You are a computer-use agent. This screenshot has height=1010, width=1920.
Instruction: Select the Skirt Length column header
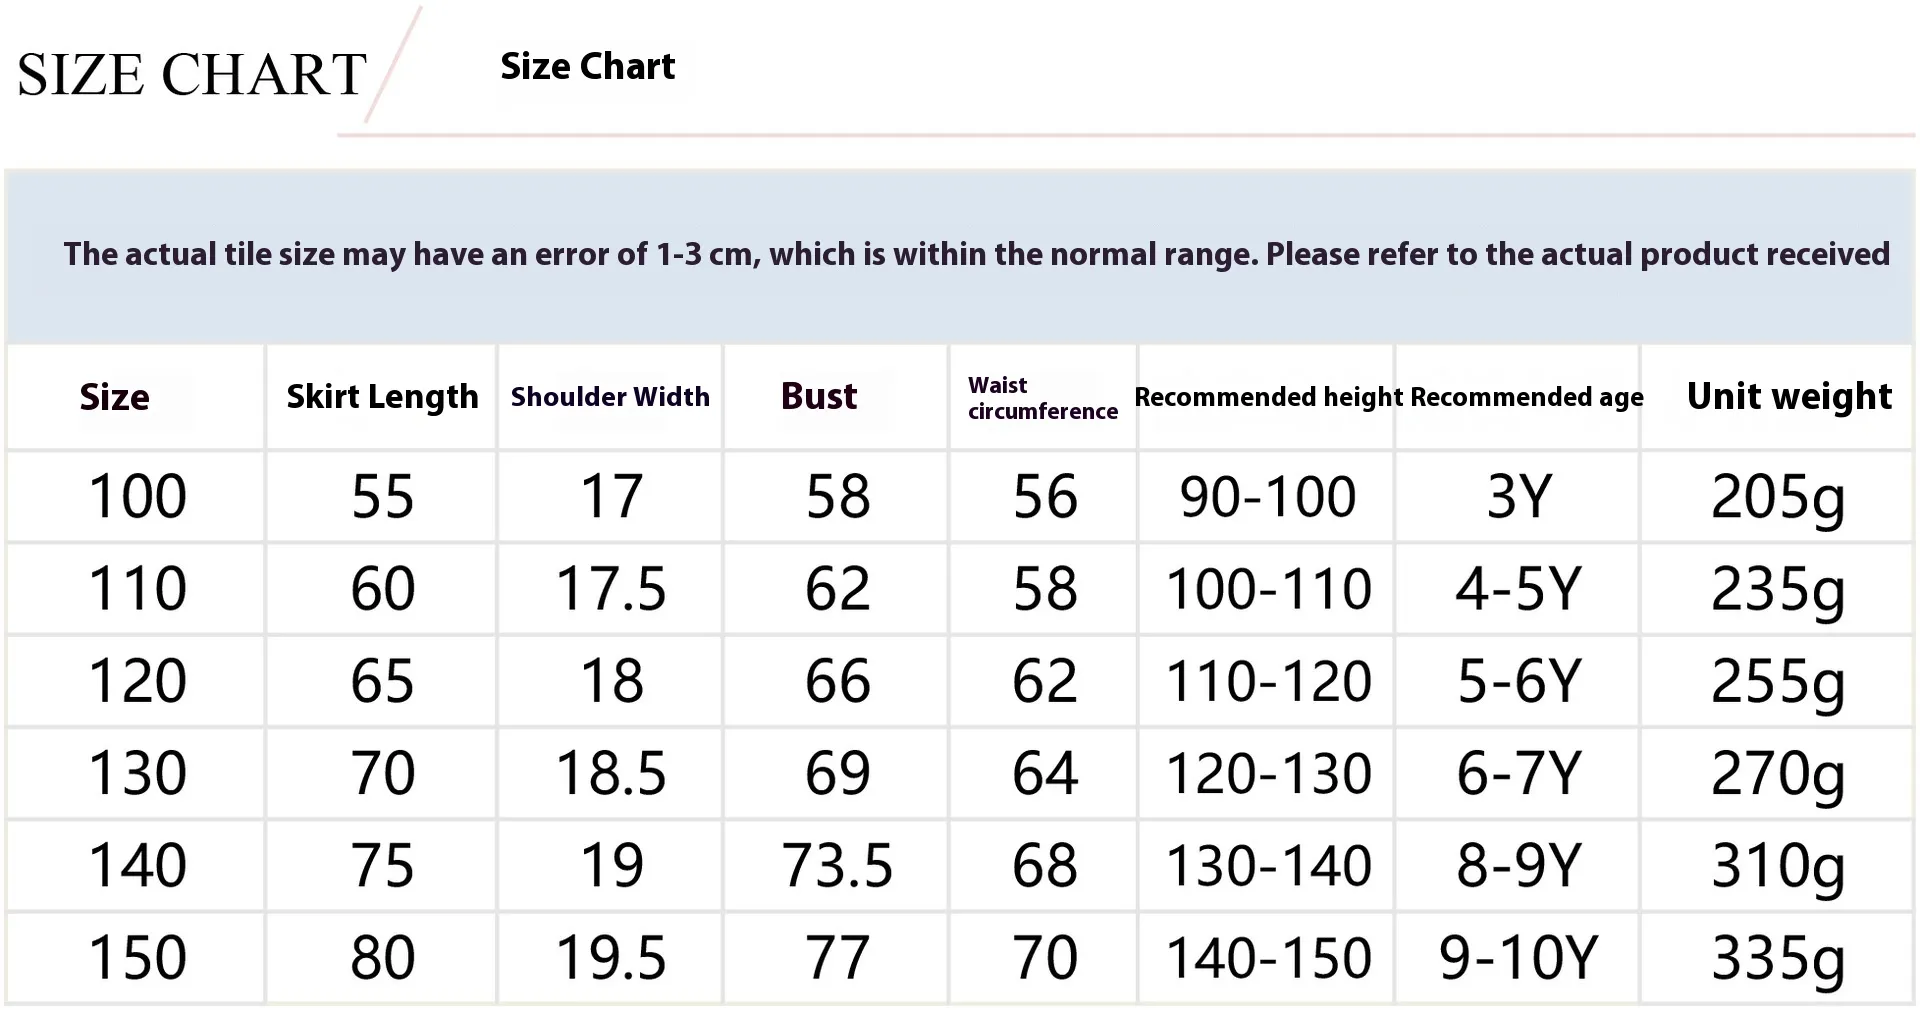point(382,397)
